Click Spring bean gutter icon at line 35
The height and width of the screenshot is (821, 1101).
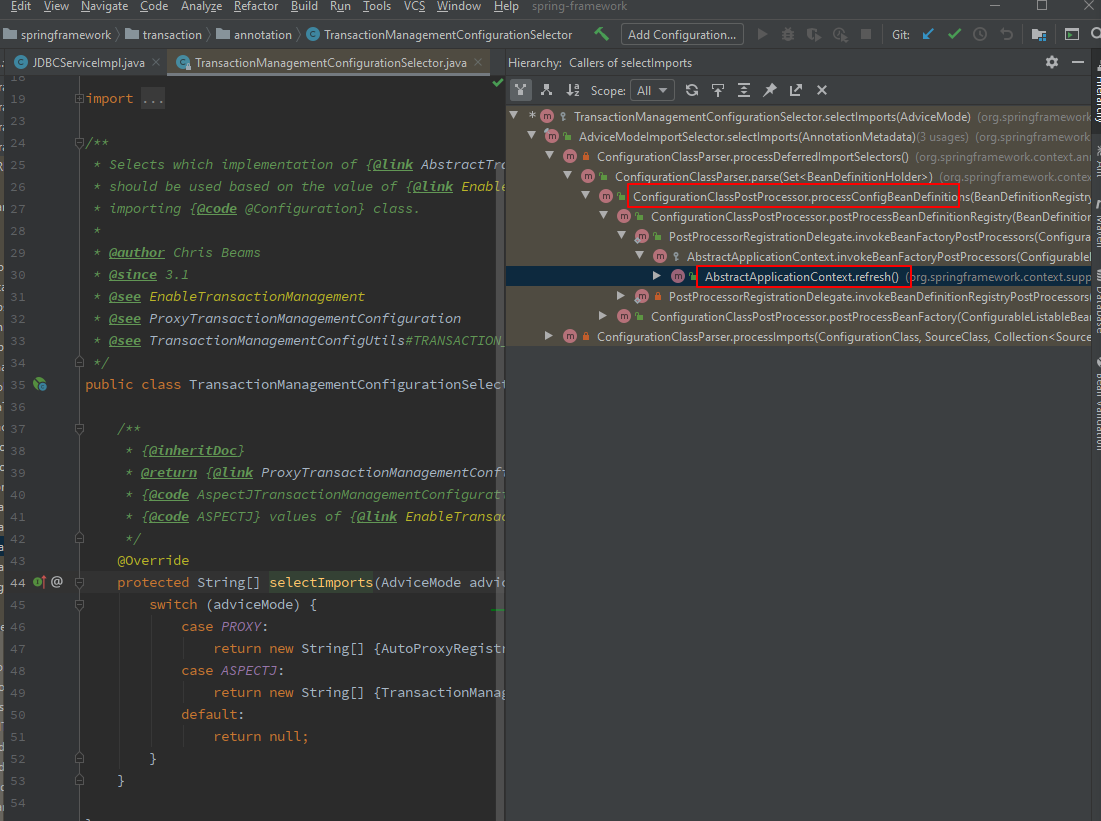(40, 384)
